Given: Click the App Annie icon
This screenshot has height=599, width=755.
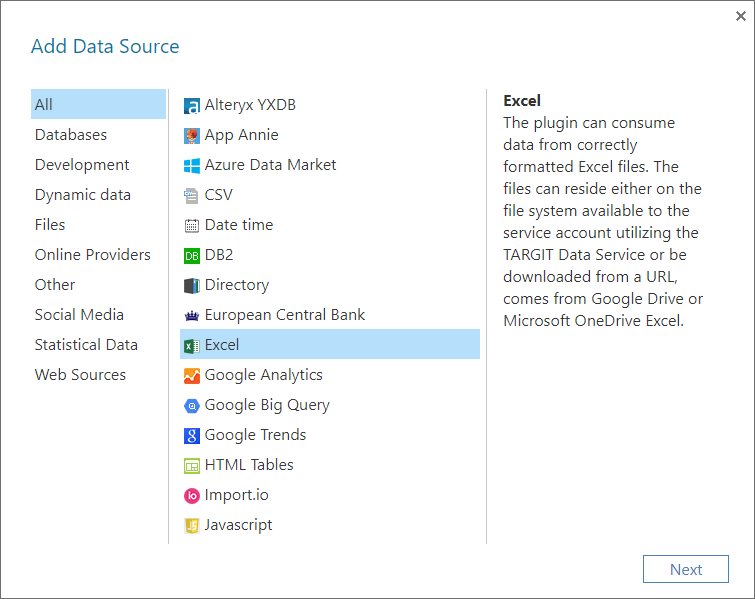Looking at the screenshot, I should (192, 136).
